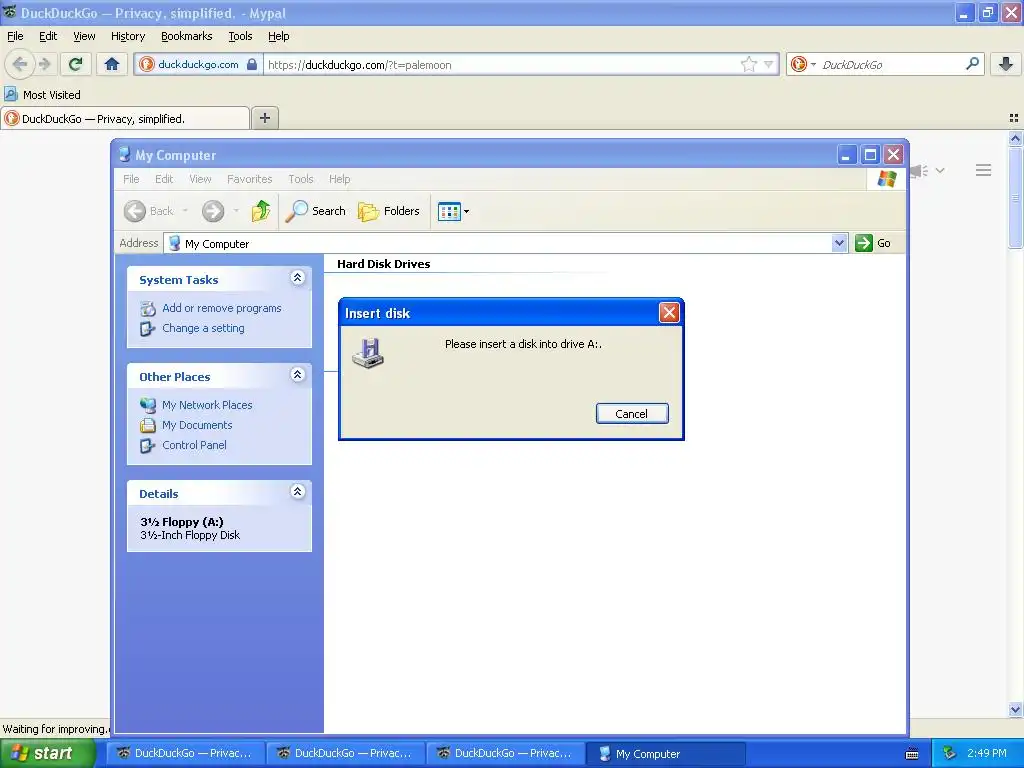
Task: Click the Go button beside Address bar
Action: 873,243
